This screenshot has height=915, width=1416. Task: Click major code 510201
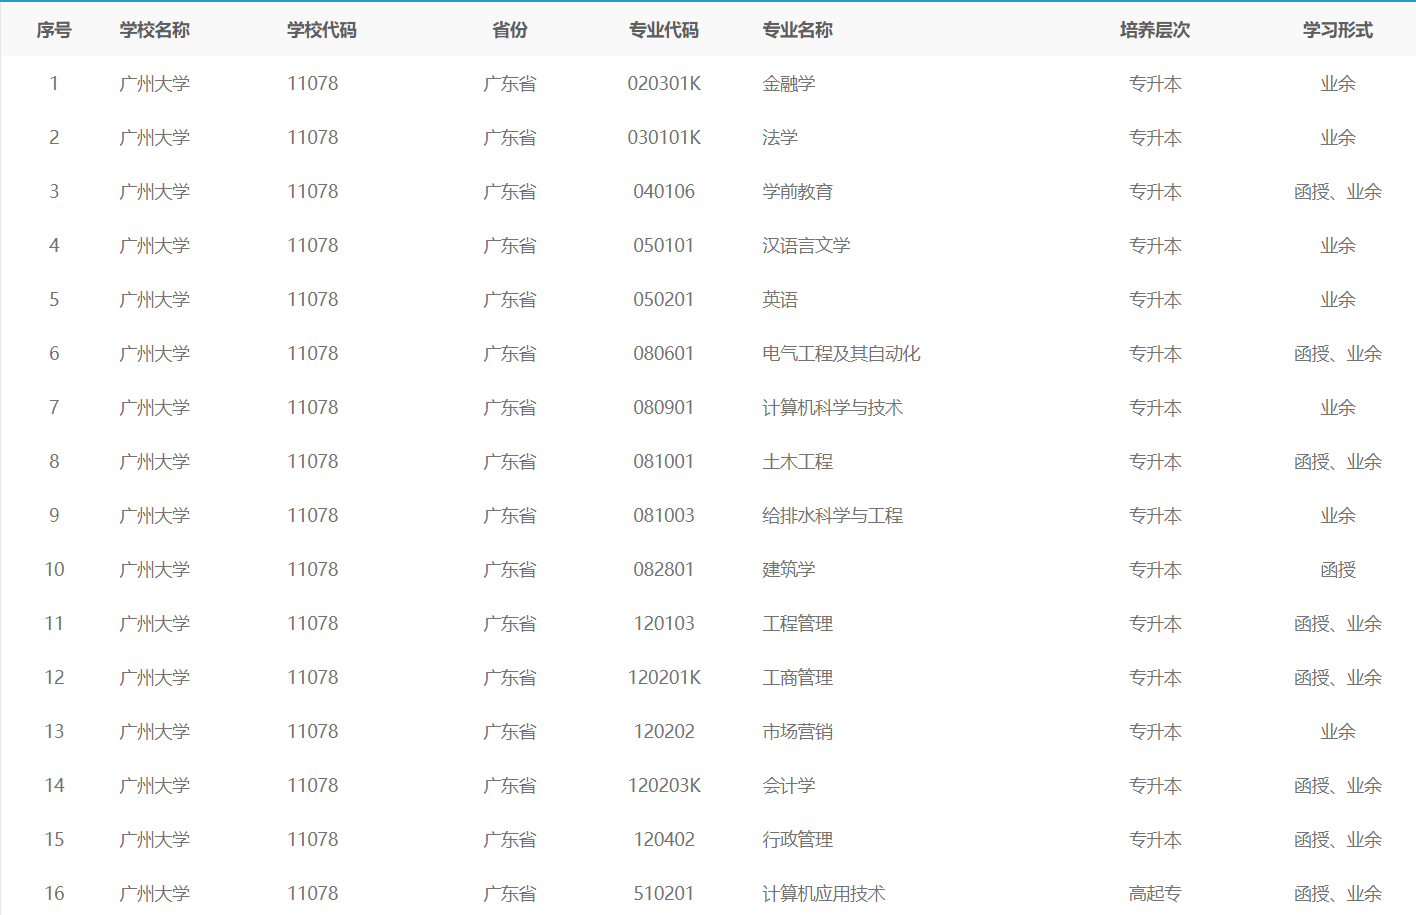[x=664, y=894]
